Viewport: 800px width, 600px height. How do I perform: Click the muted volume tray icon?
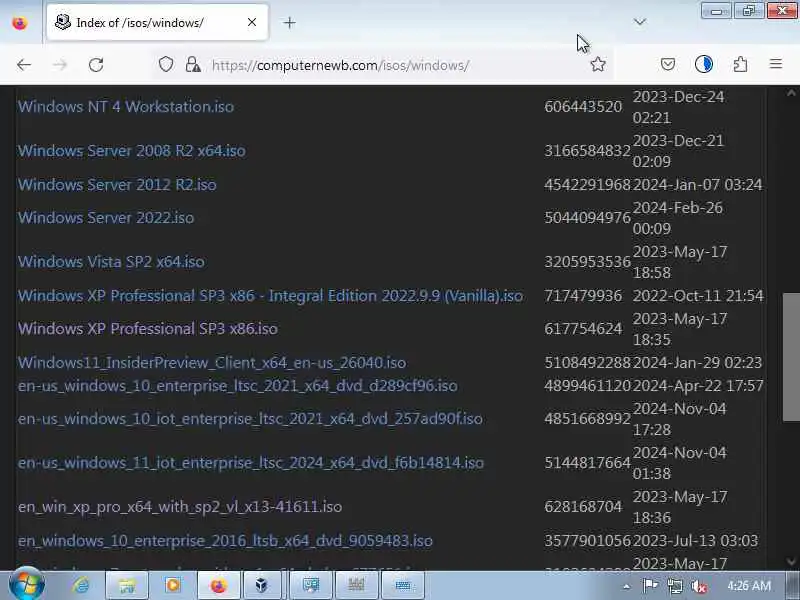click(698, 586)
